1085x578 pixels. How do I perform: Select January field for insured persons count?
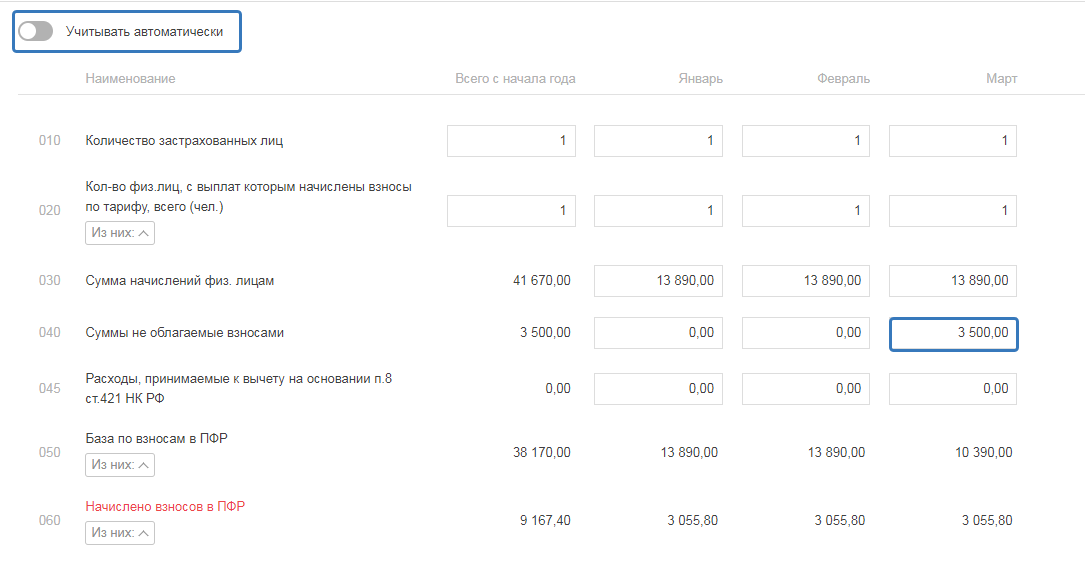tap(658, 141)
